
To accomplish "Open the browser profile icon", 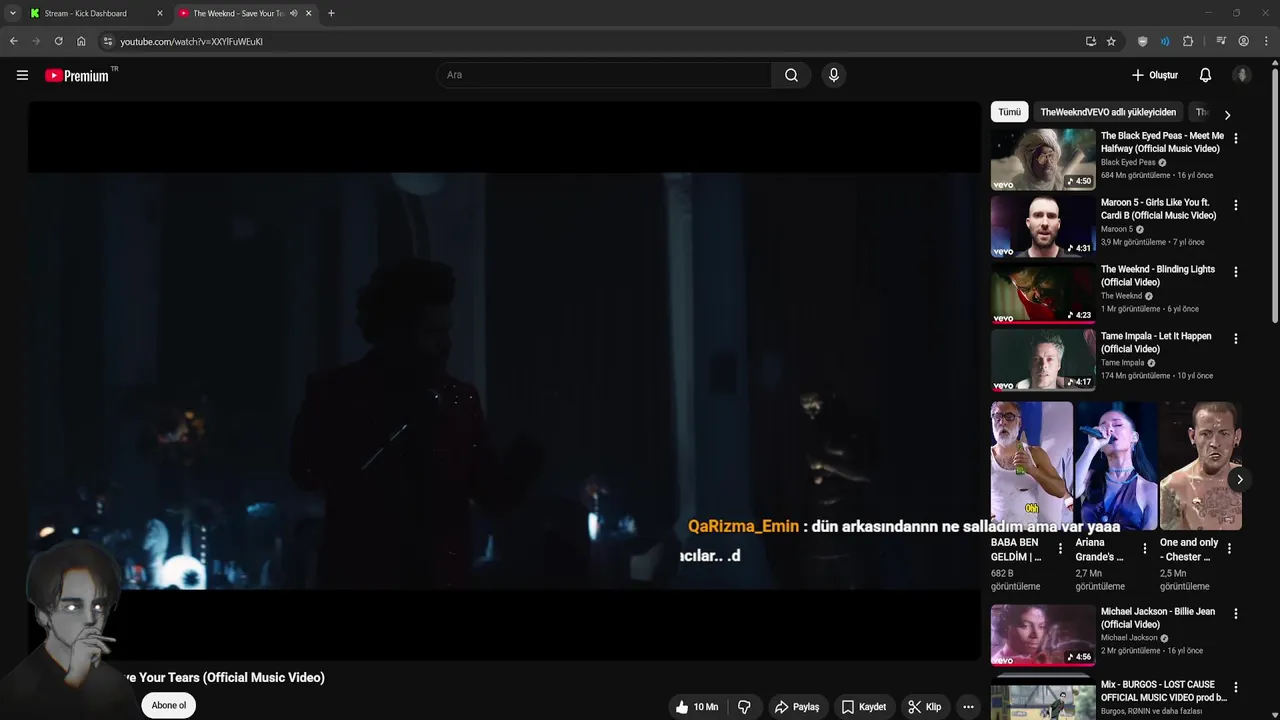I will click(x=1244, y=41).
